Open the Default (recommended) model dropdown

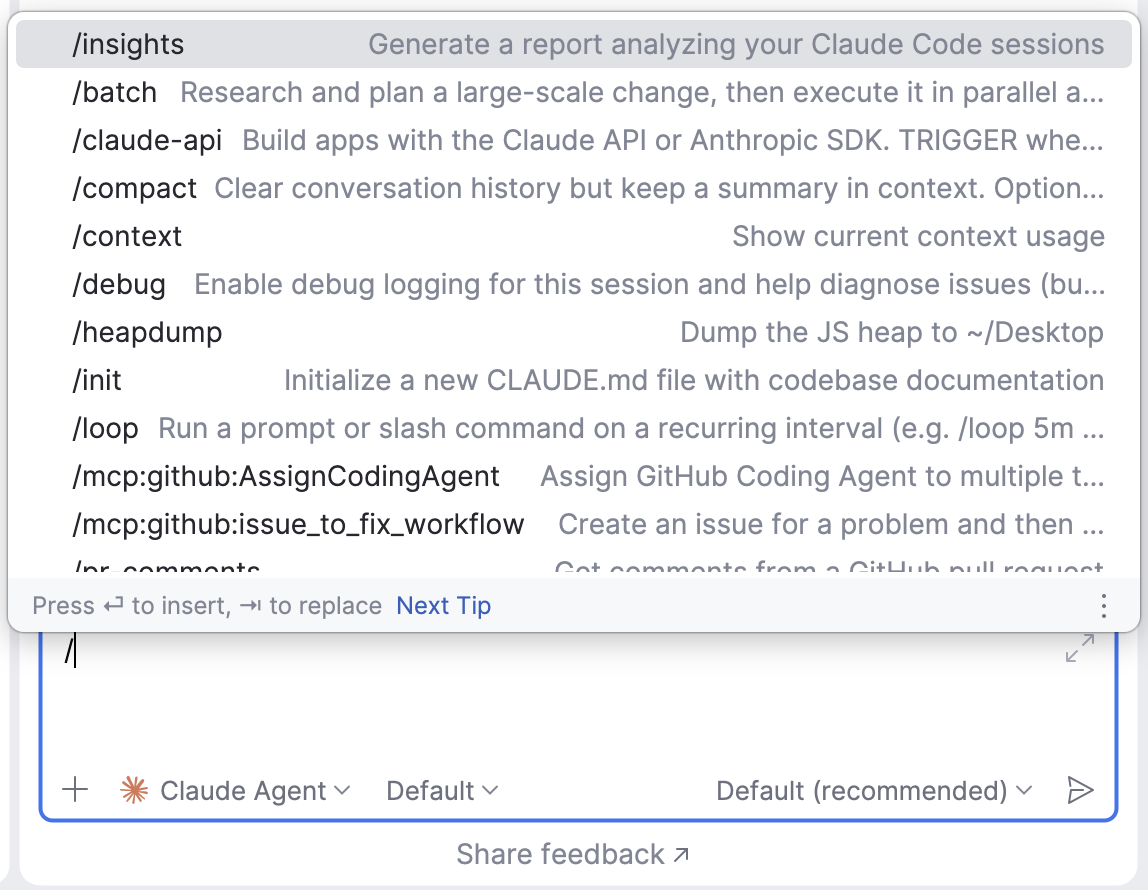coord(873,791)
